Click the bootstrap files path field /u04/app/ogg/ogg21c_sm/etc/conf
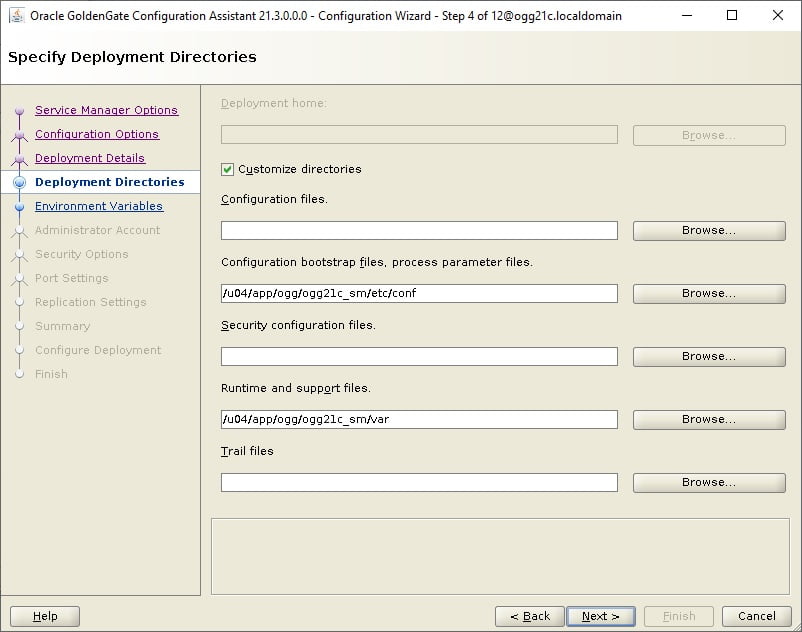The image size is (802, 632). [x=419, y=294]
